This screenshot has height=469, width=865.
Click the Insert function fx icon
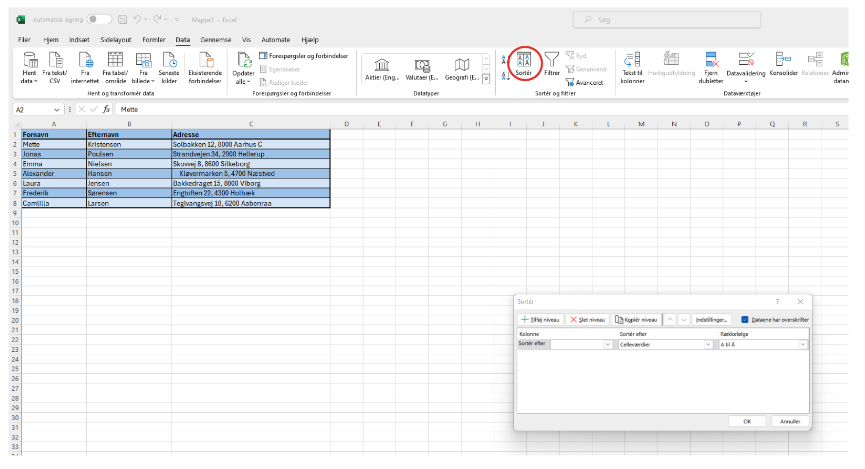[106, 109]
